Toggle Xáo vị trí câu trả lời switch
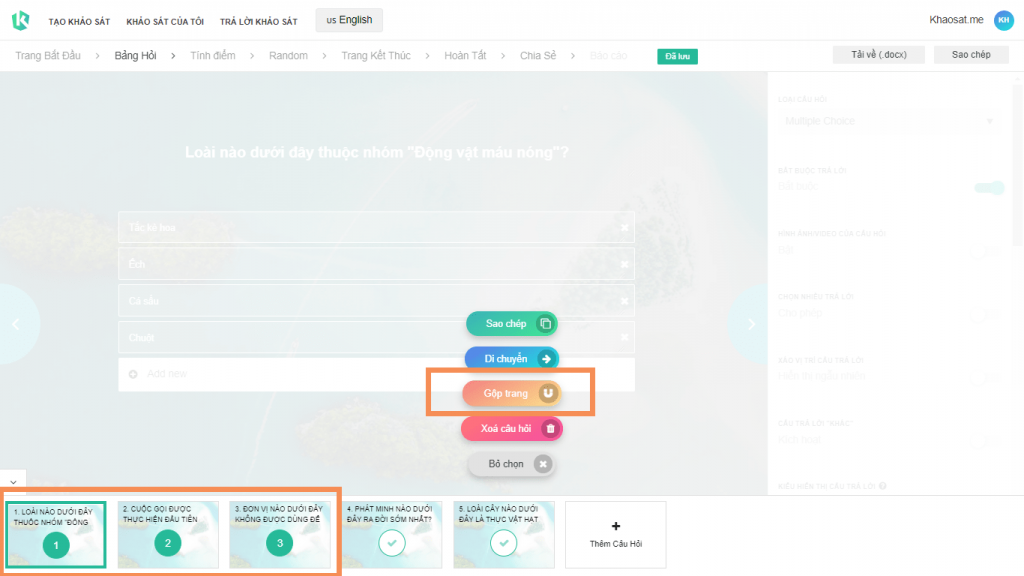Viewport: 1024px width, 576px height. 986,377
